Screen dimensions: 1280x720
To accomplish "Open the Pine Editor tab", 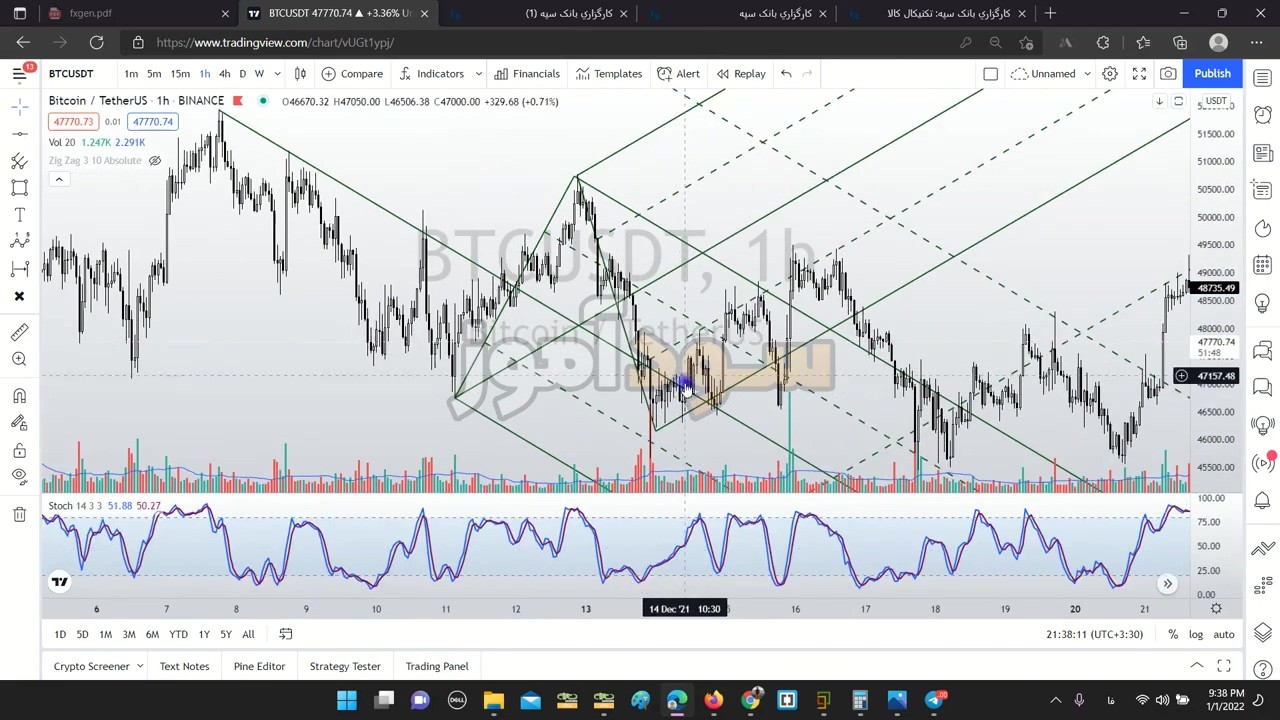I will click(x=259, y=666).
